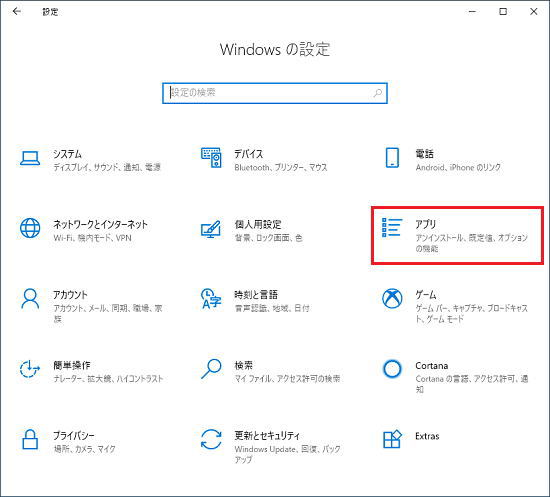Open the システム laptop icon
The width and height of the screenshot is (550, 497).
(x=30, y=159)
